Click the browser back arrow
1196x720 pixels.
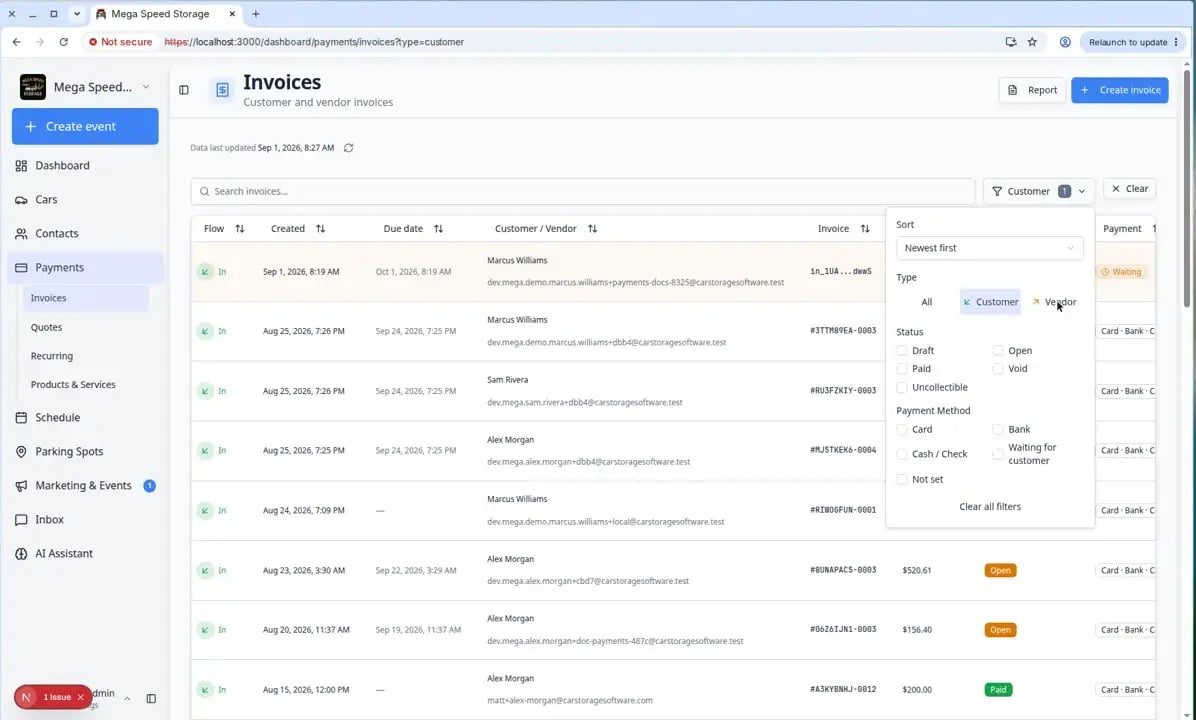[x=16, y=42]
